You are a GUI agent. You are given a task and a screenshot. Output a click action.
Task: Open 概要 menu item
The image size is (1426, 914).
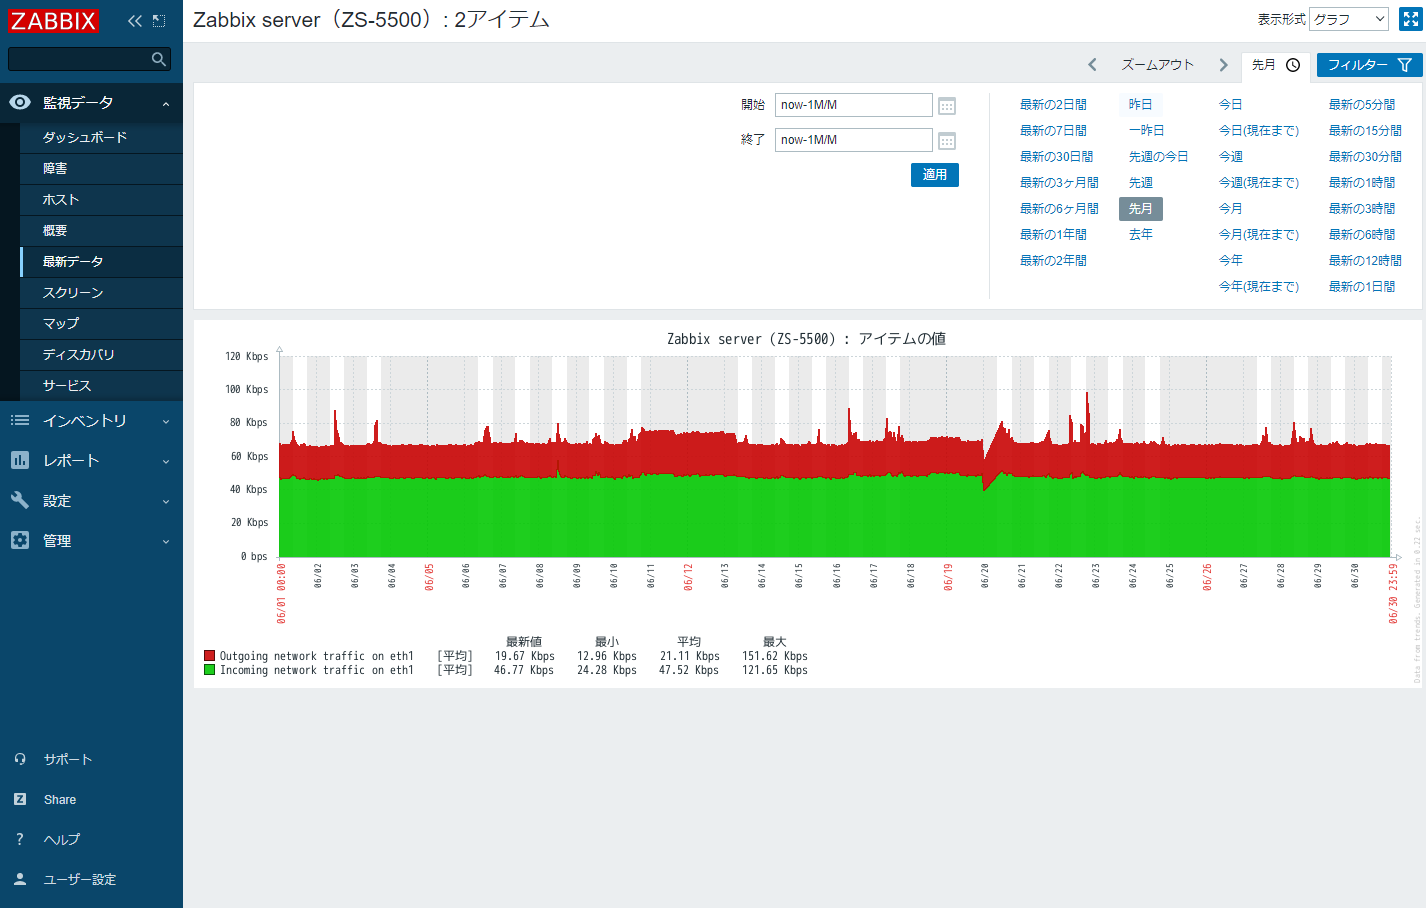click(x=101, y=231)
